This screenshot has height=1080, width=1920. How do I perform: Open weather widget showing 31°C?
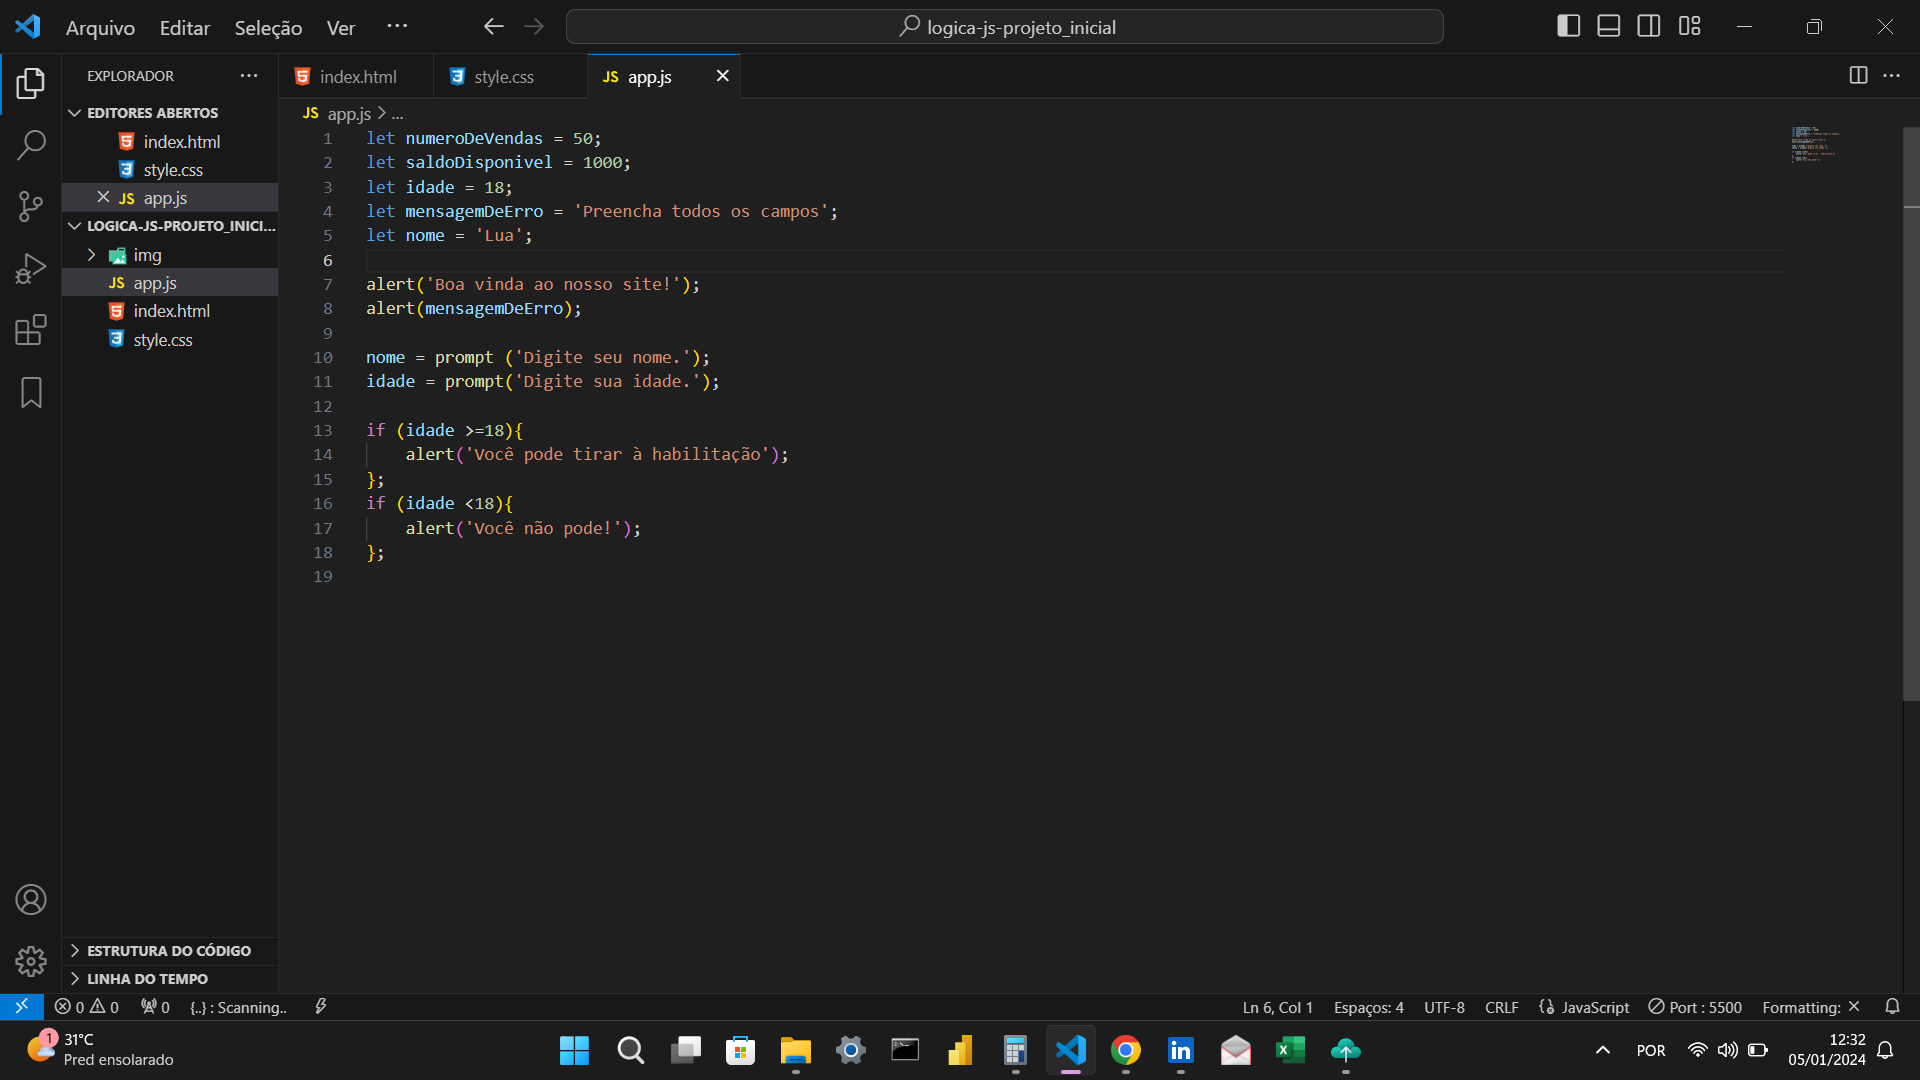(x=100, y=1050)
